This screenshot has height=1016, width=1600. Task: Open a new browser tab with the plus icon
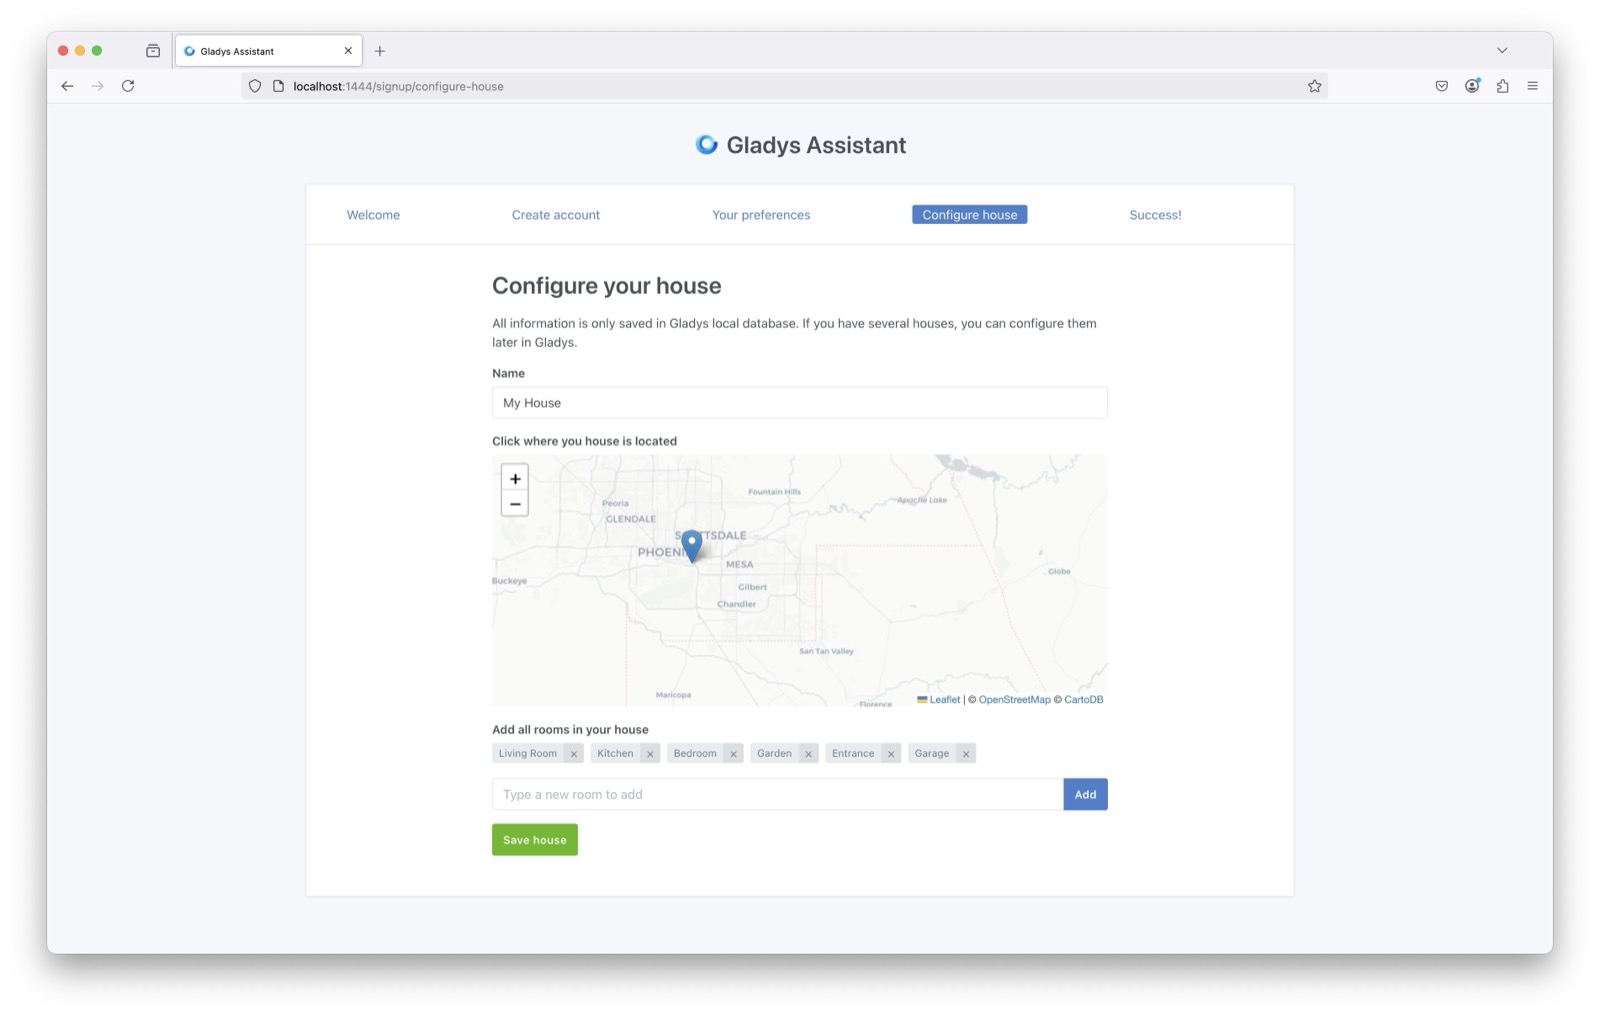(380, 50)
